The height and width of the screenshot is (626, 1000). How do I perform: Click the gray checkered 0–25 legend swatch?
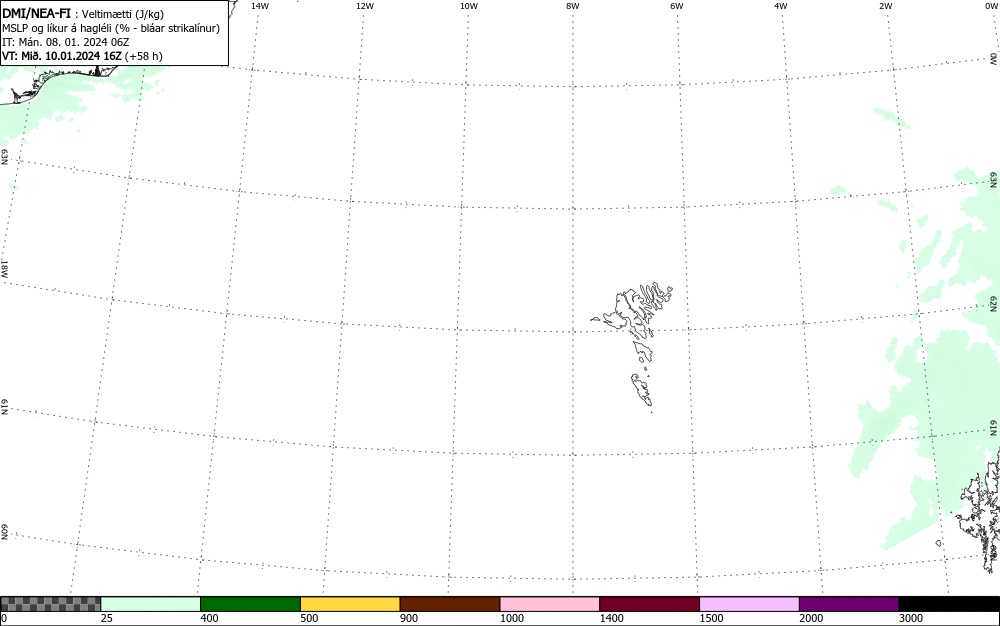tap(50, 604)
